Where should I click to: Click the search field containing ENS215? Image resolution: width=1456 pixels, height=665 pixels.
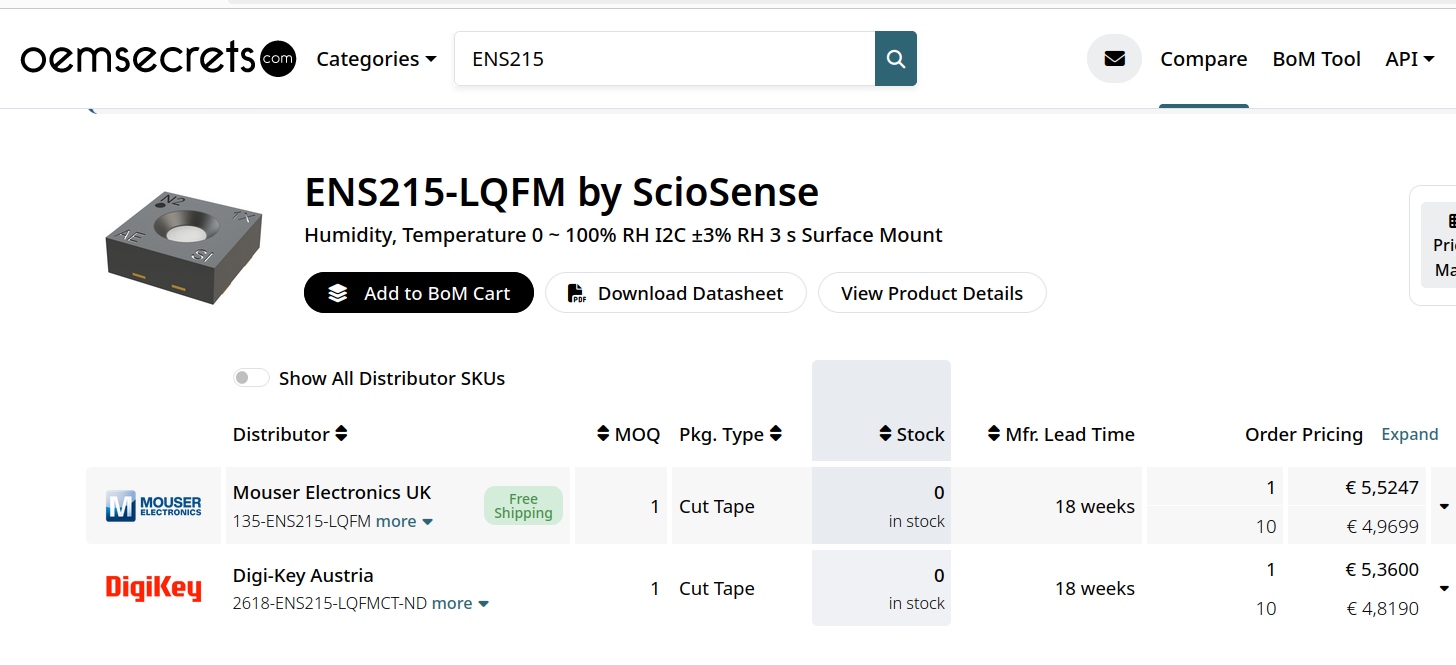[664, 59]
